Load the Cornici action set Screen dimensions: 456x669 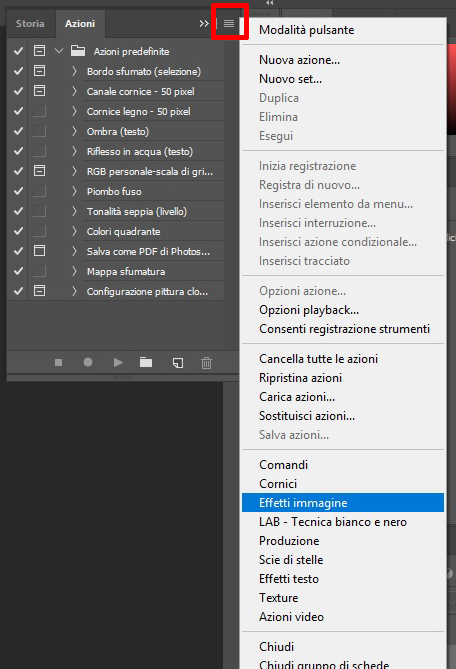(343, 484)
